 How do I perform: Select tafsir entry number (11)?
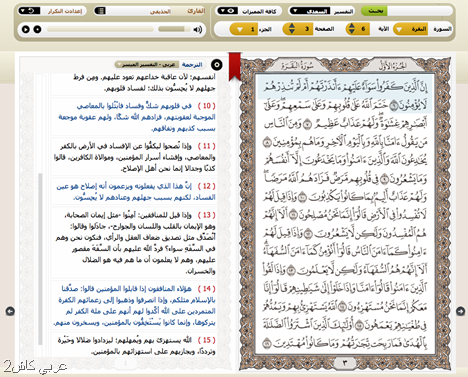coord(134,157)
